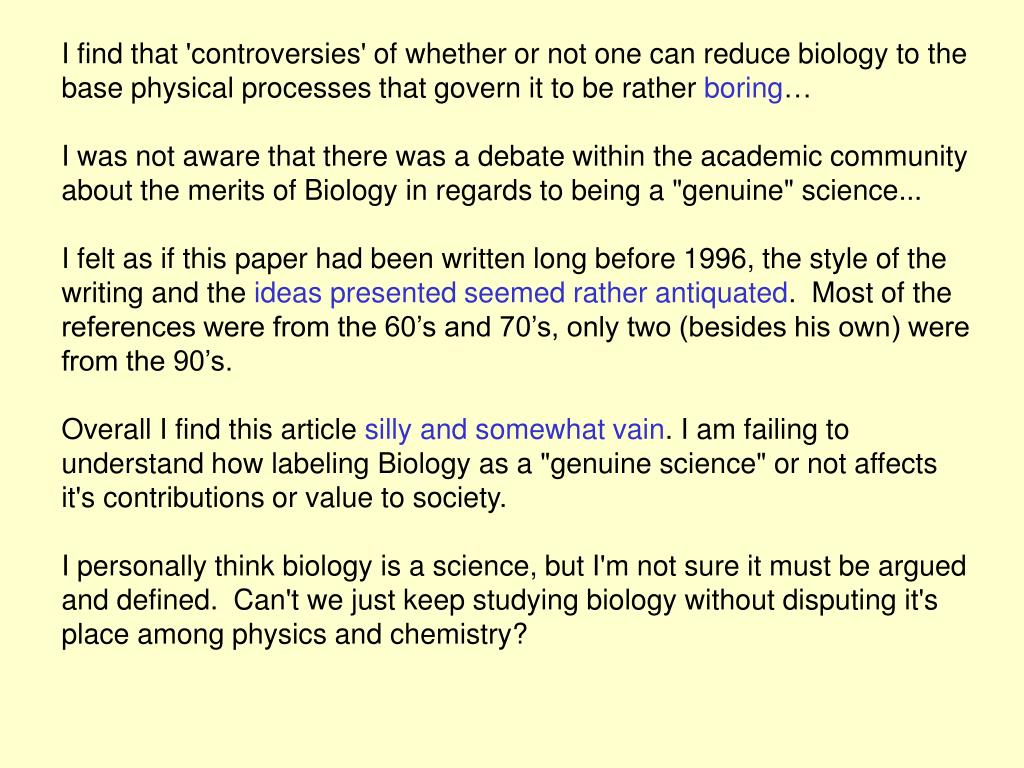Click the words 'academic community' in the second paragraph

(833, 157)
